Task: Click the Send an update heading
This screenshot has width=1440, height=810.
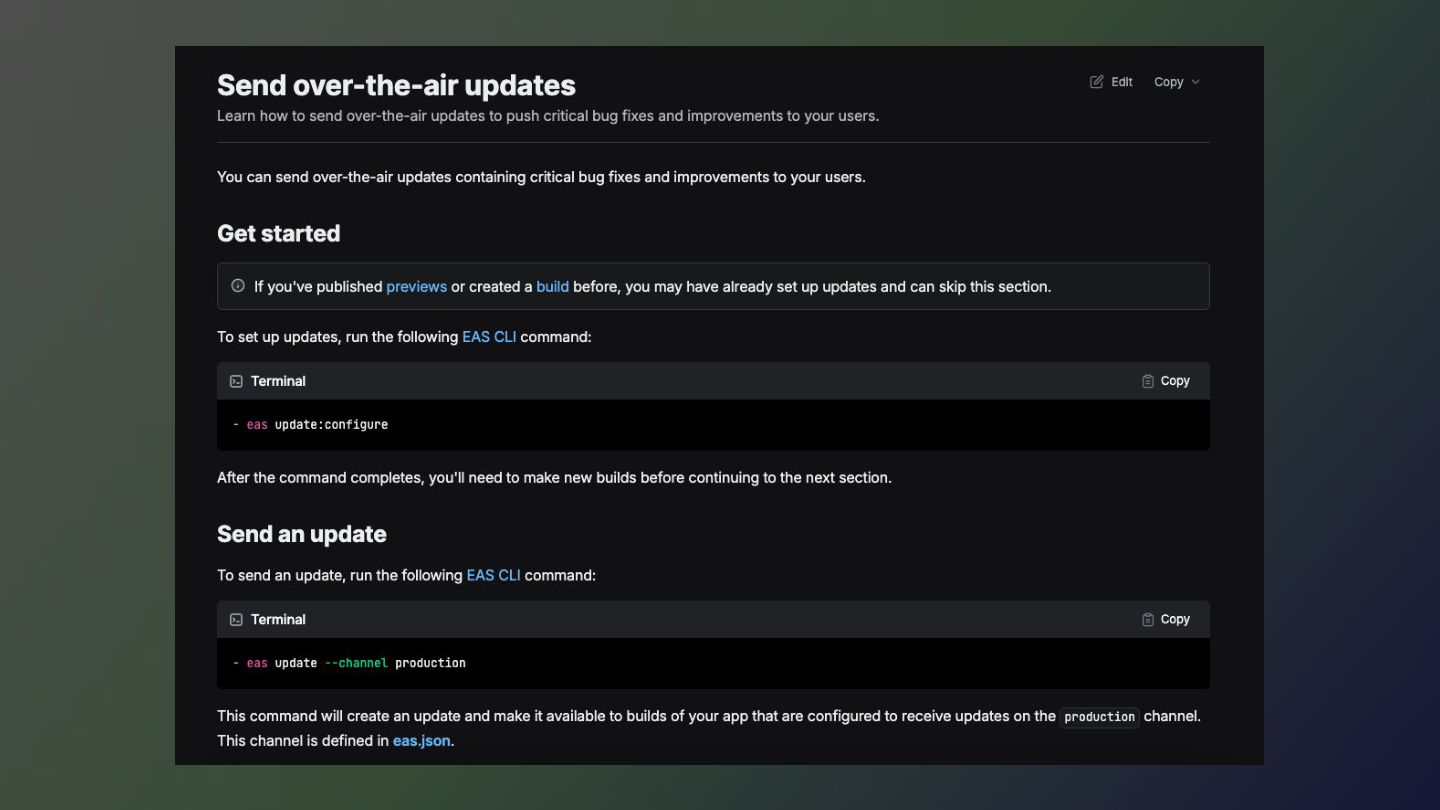Action: 301,534
